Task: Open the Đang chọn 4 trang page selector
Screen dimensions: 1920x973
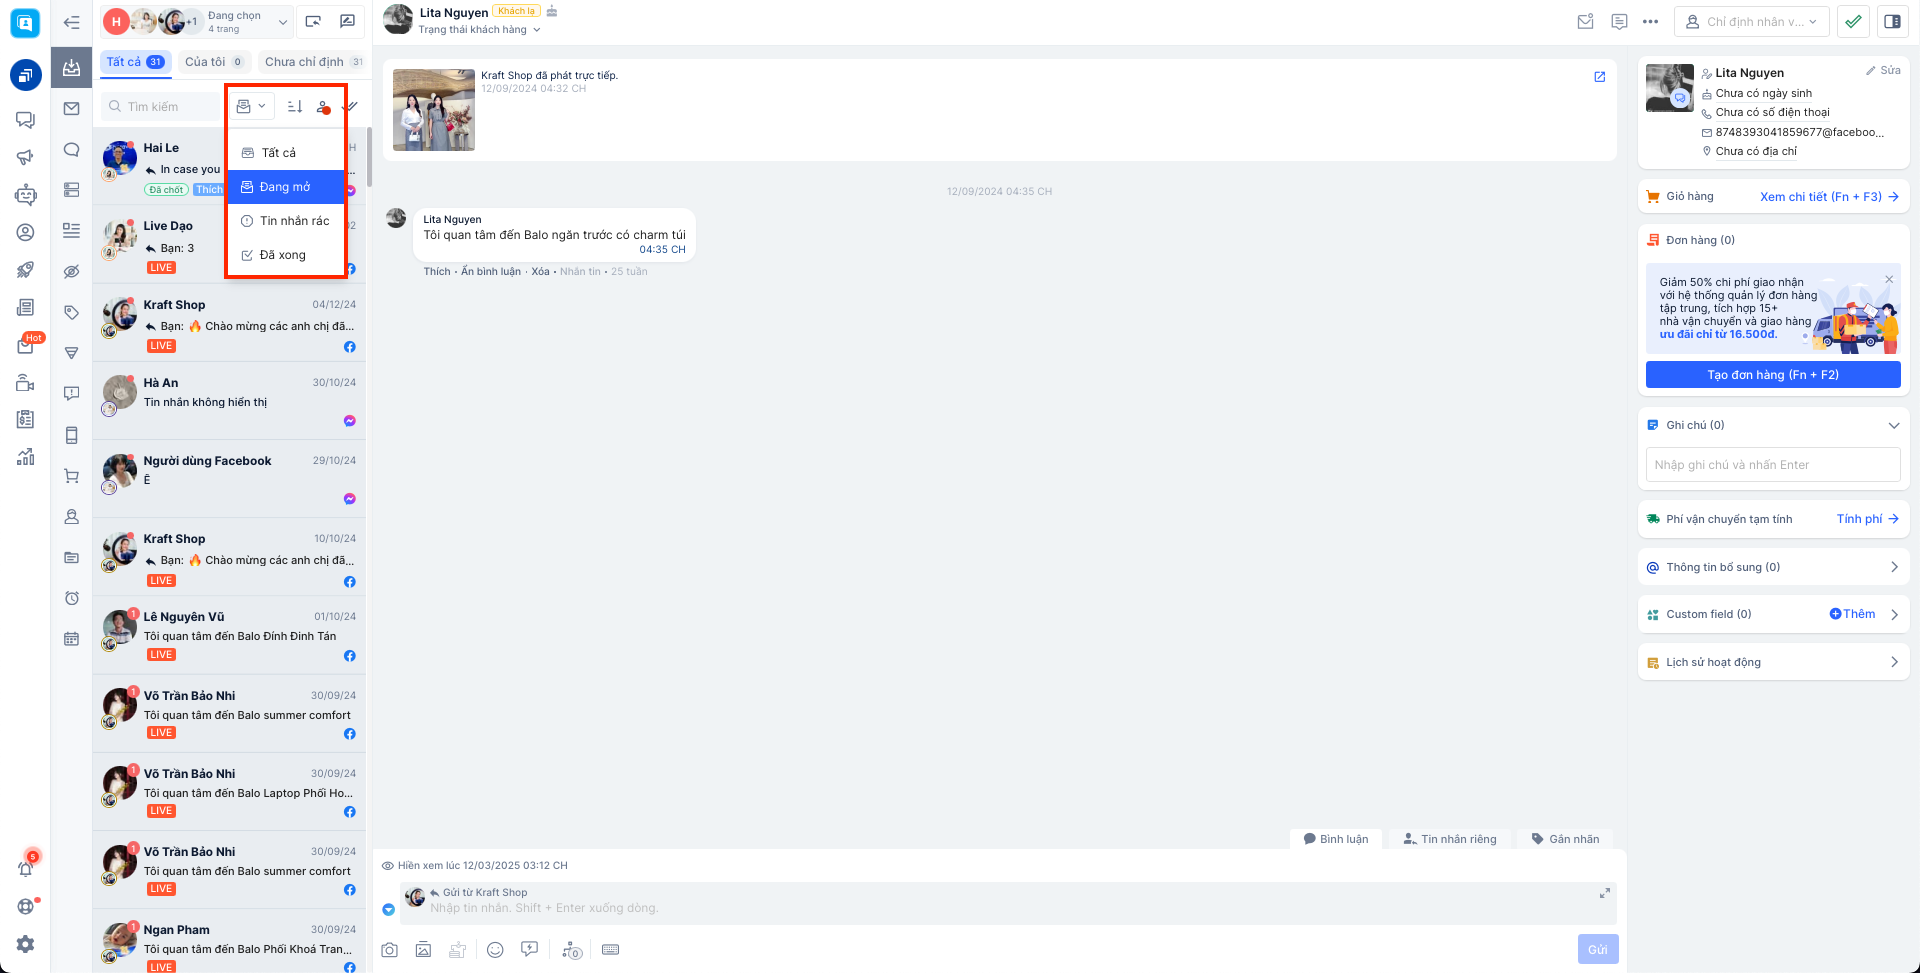Action: (x=195, y=21)
